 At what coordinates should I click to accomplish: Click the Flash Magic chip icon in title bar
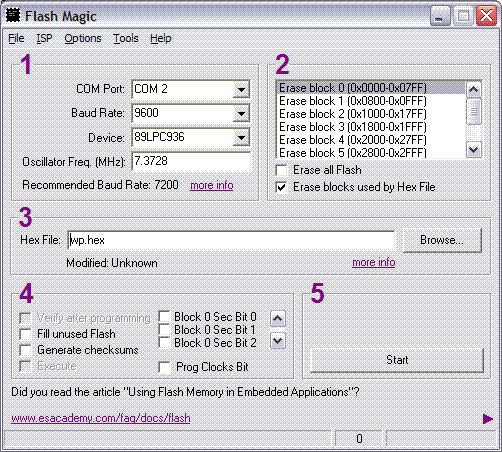[13, 16]
